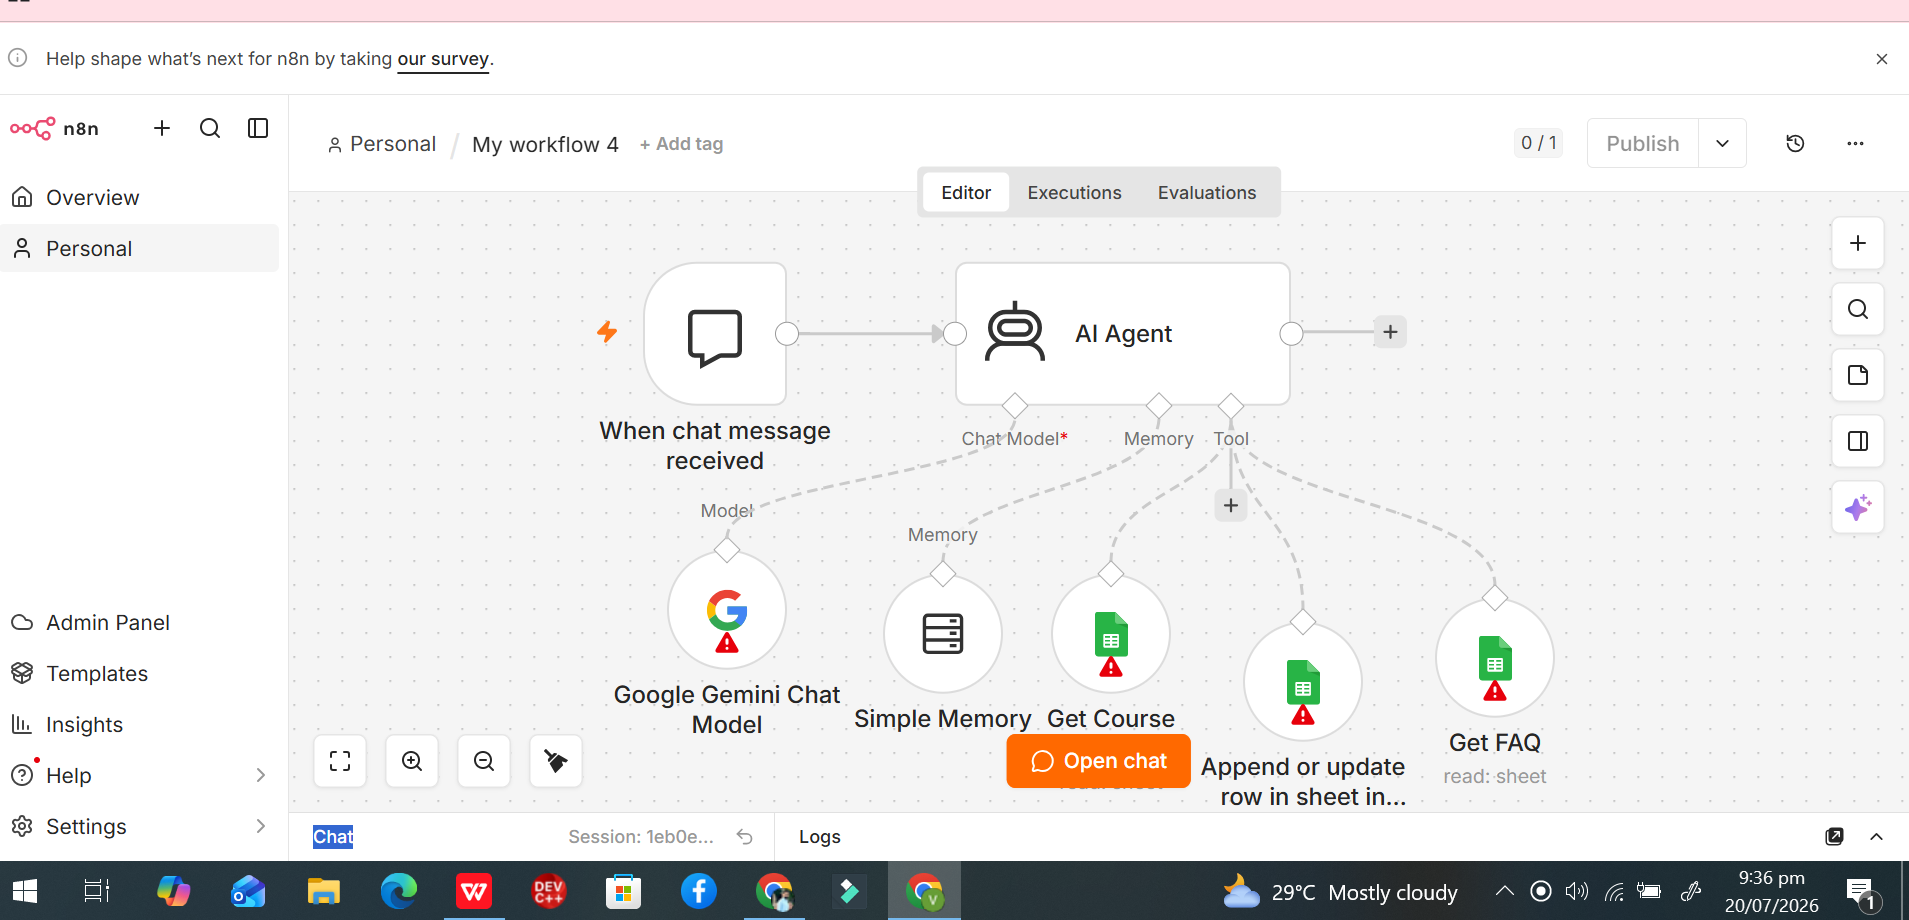Expand bottom panel chevron
This screenshot has width=1909, height=920.
pyautogui.click(x=1877, y=837)
